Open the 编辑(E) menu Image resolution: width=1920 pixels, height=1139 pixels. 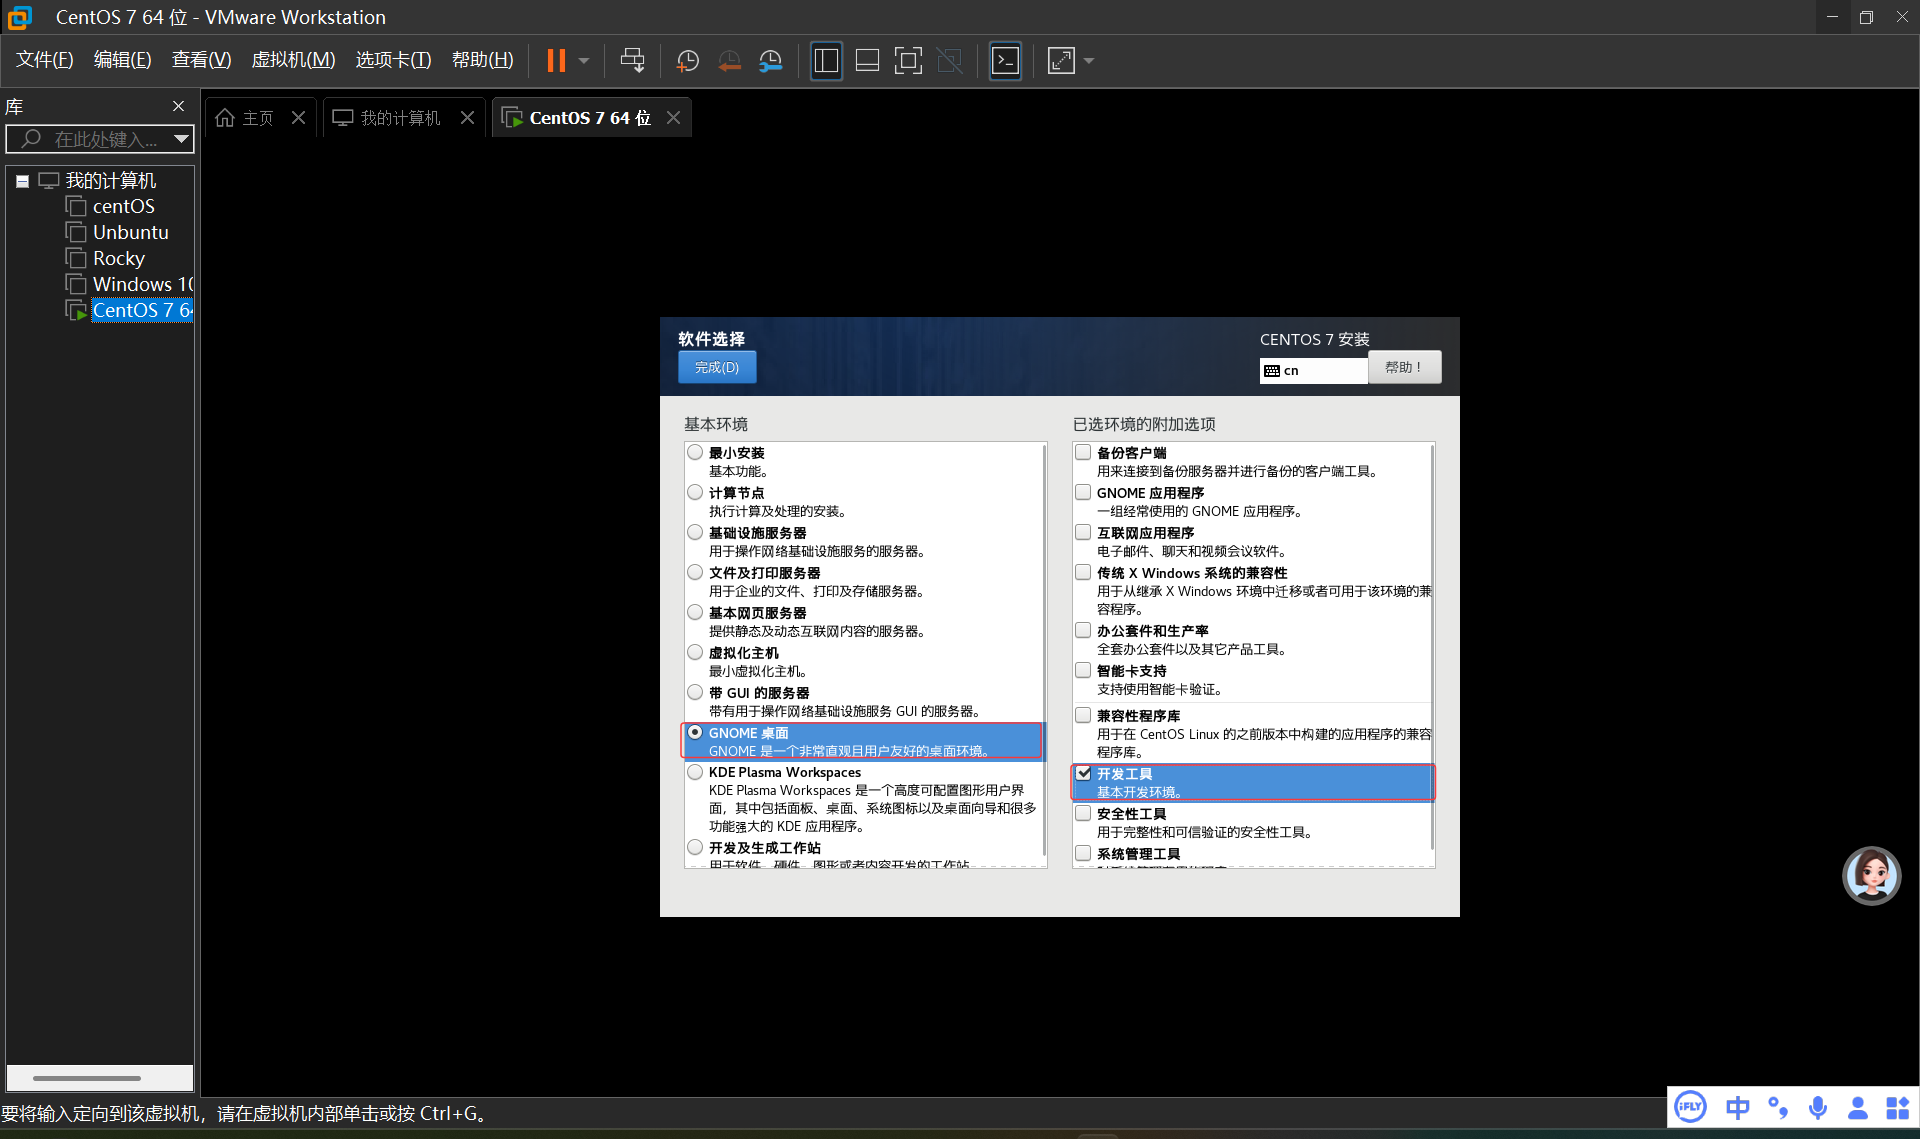pos(123,60)
